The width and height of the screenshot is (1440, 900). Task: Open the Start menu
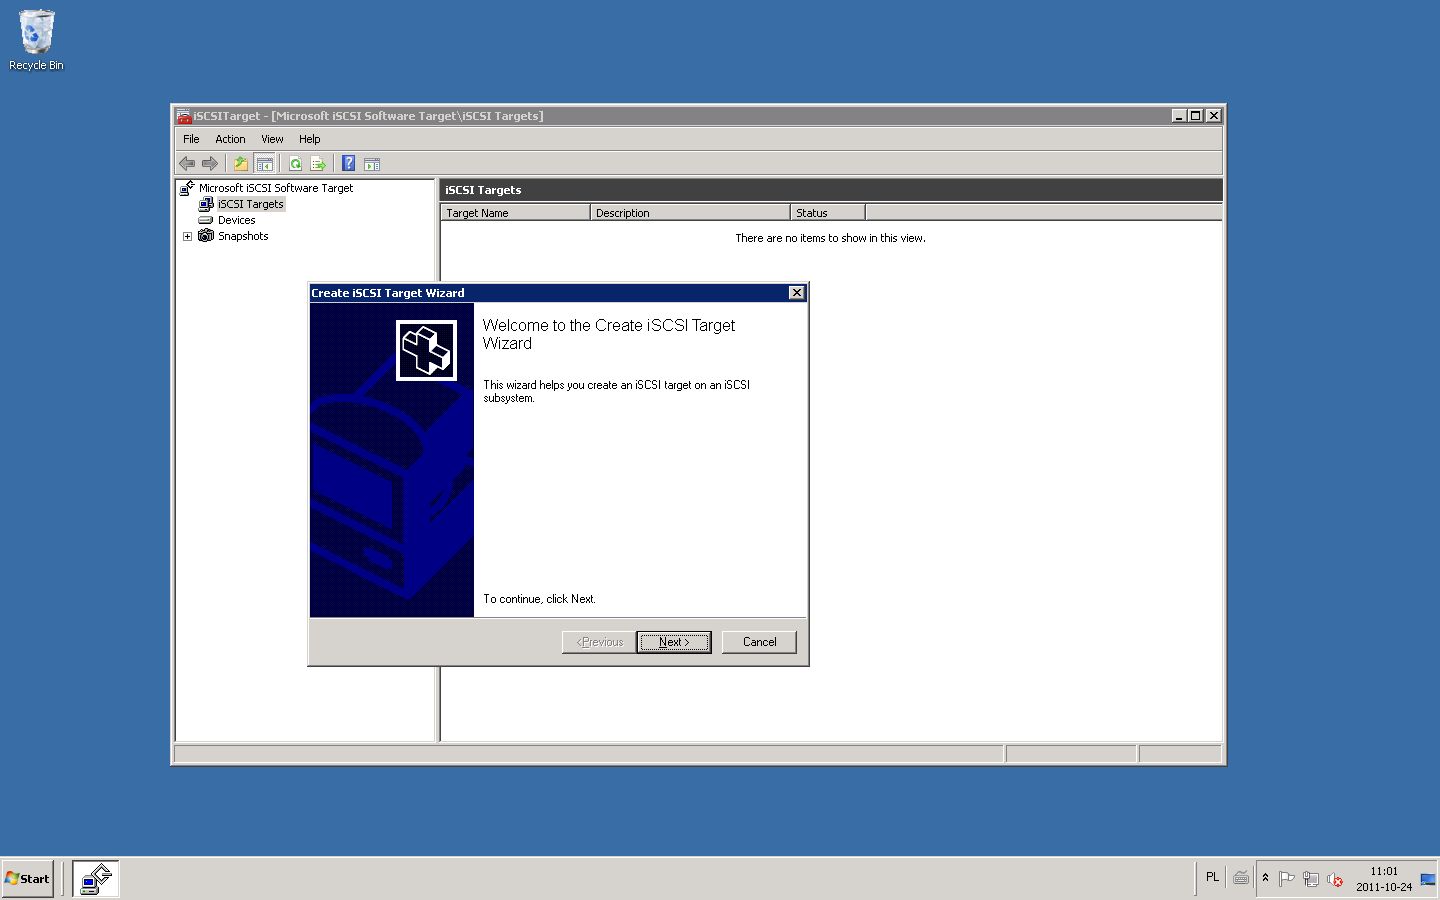pyautogui.click(x=26, y=878)
